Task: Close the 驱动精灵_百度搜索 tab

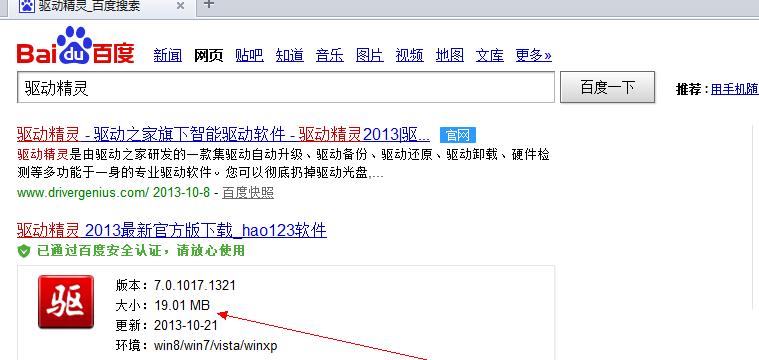Action: click(x=180, y=6)
